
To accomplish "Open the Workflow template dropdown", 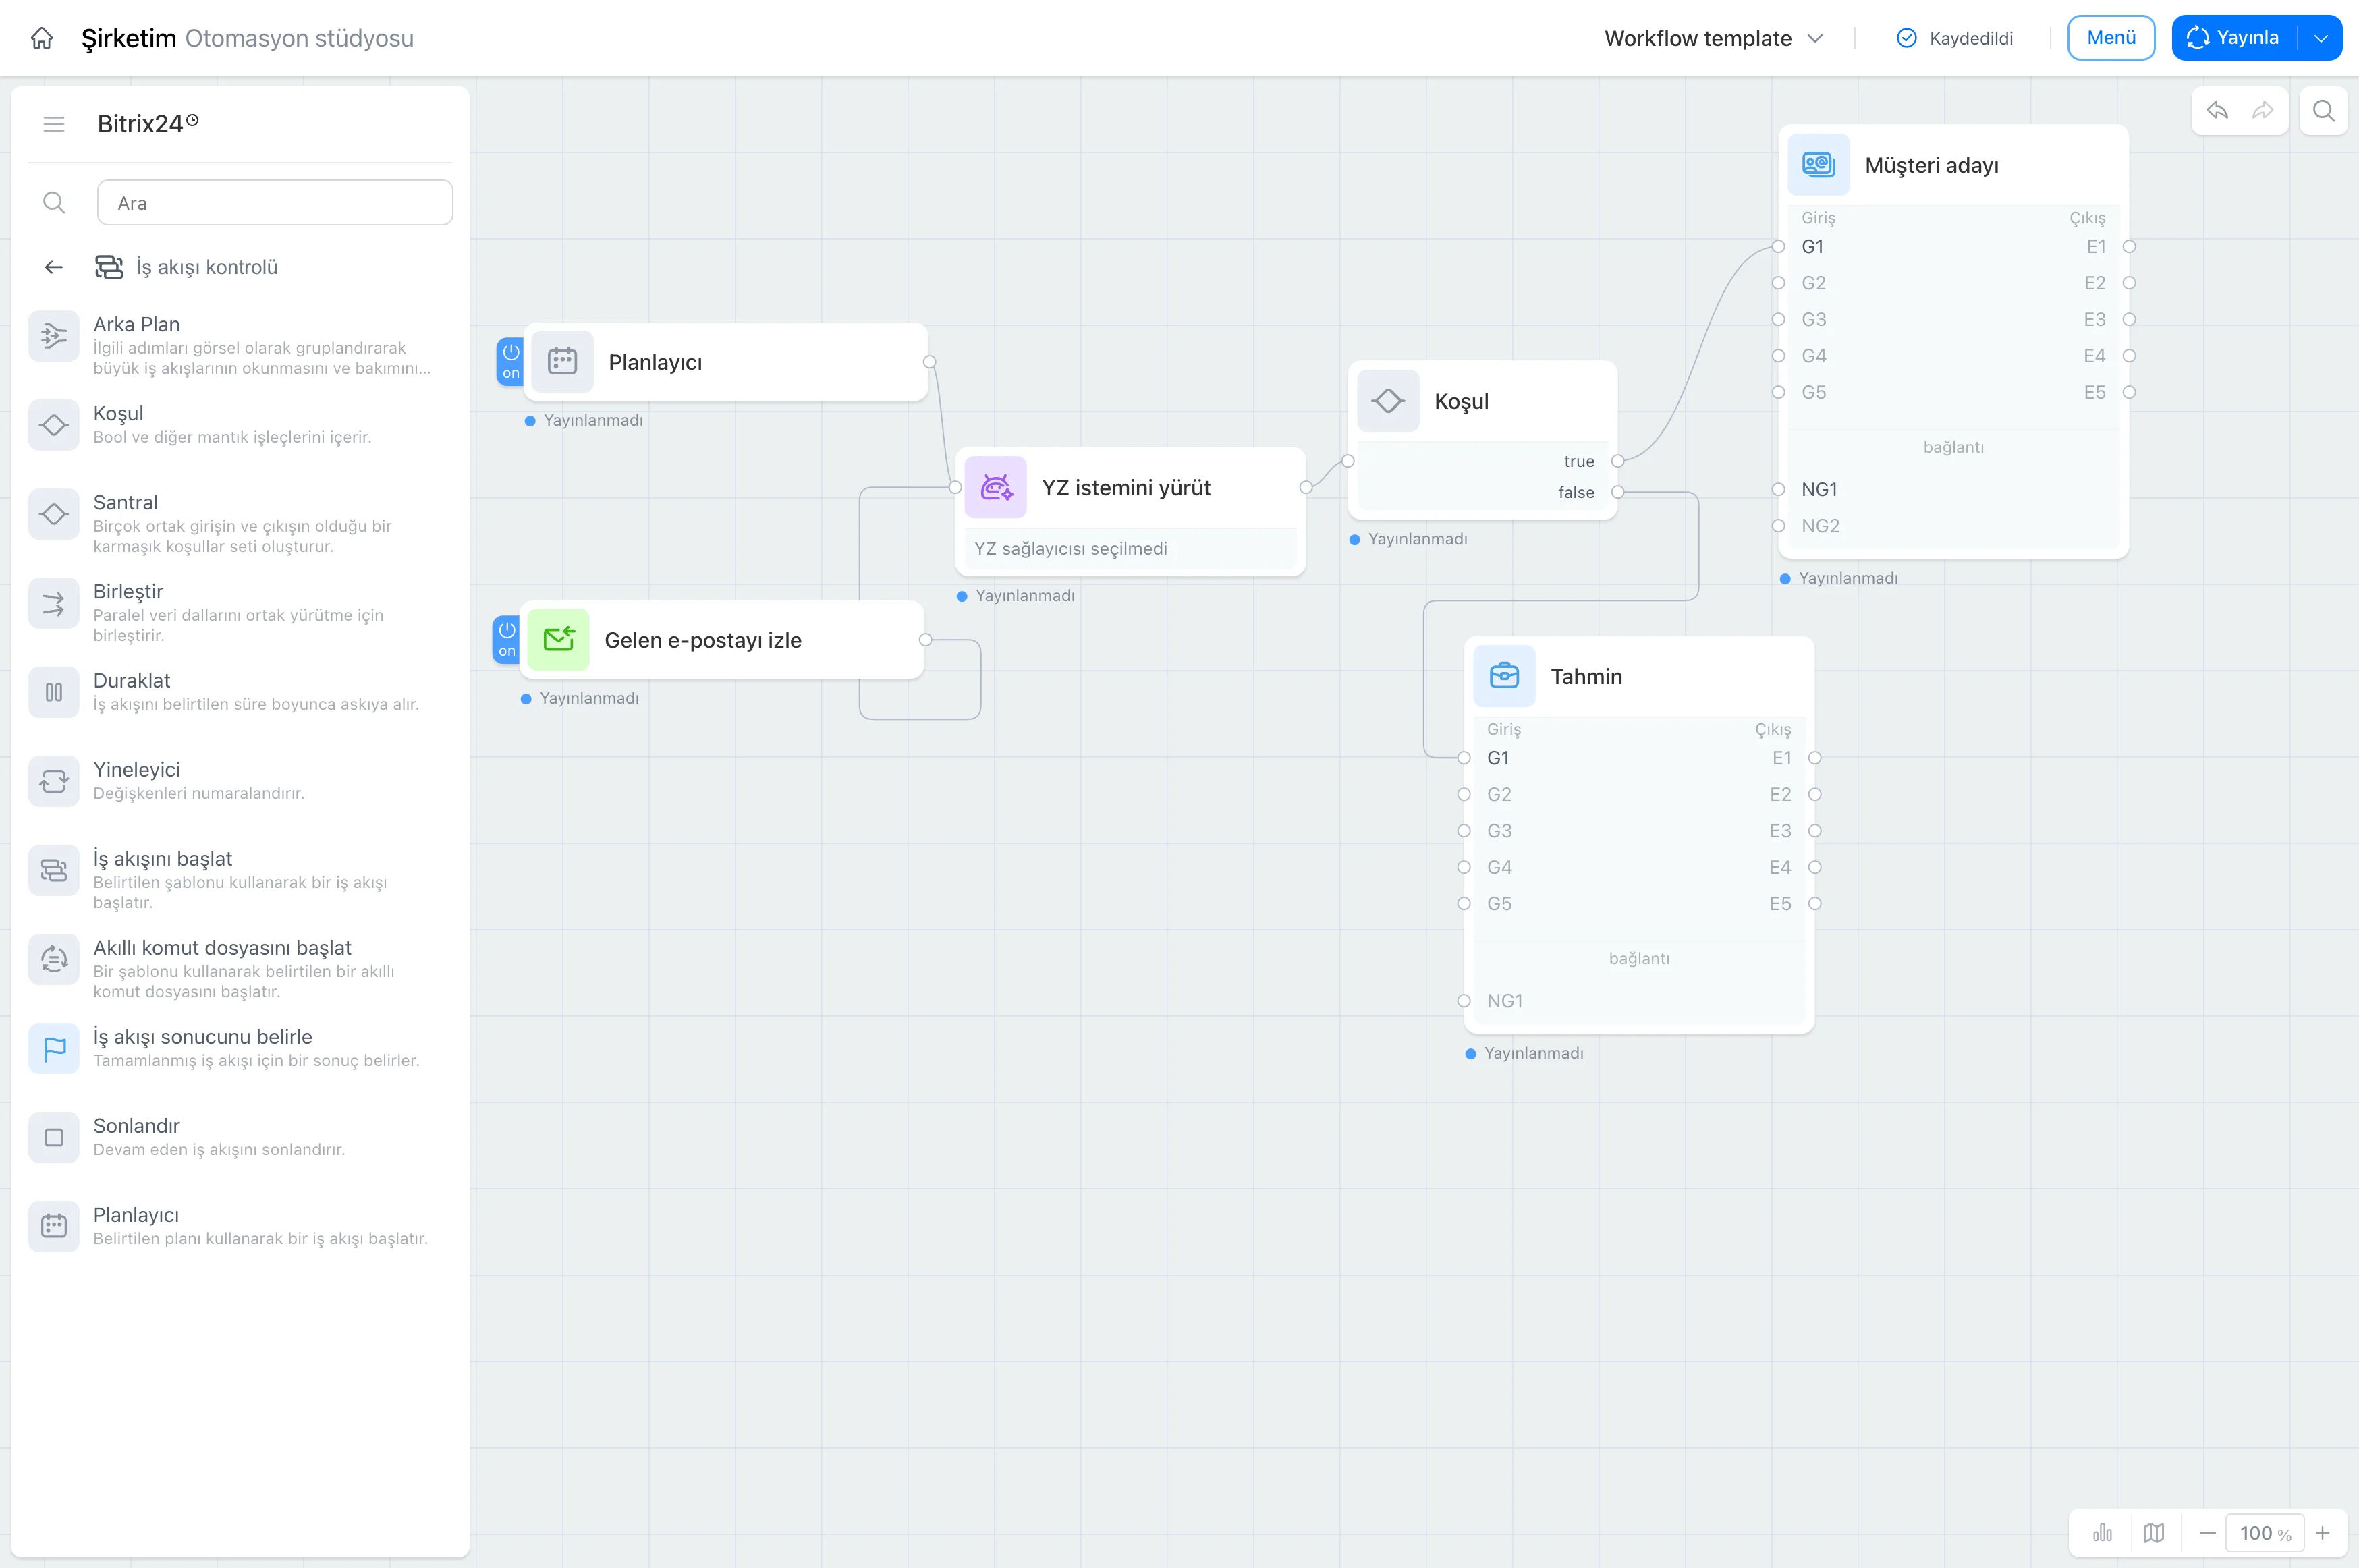I will coord(1714,38).
